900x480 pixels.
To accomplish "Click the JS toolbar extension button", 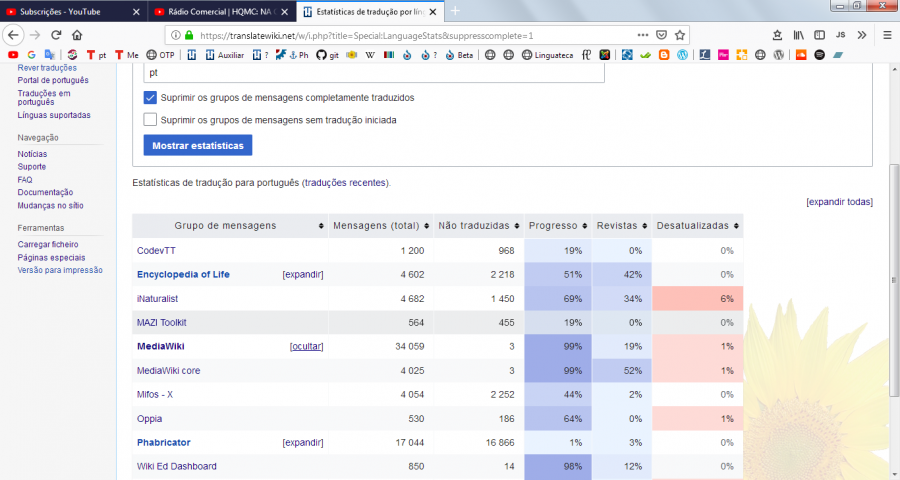I will (840, 35).
